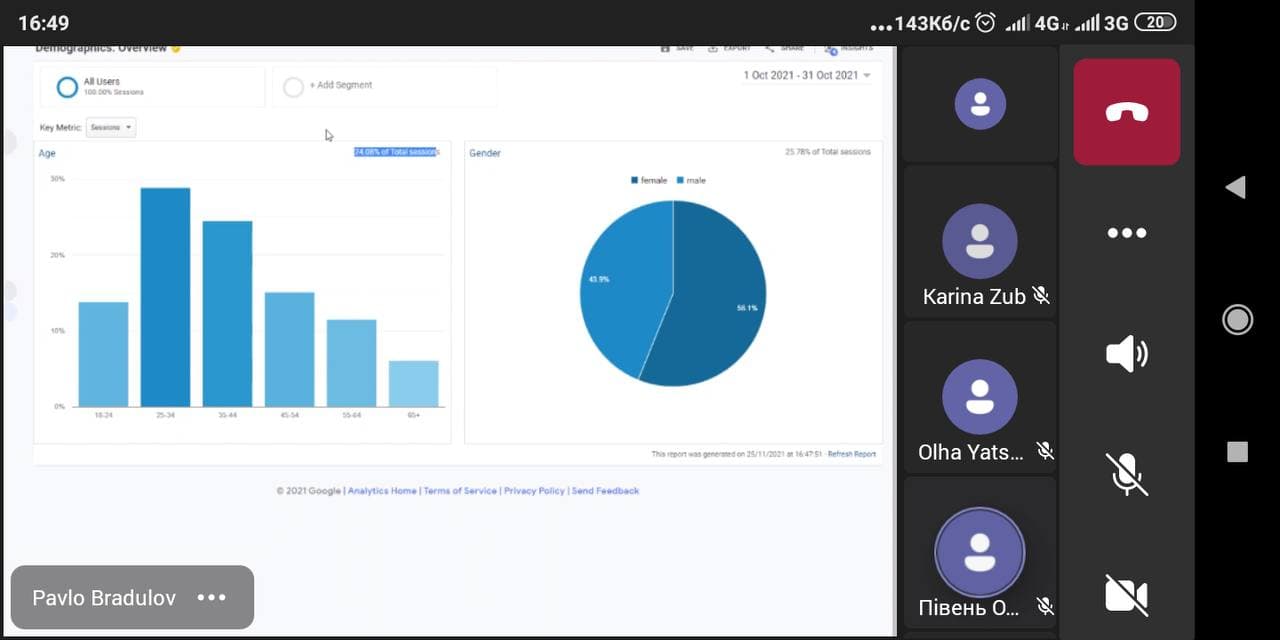Hang up with the red end call button
The height and width of the screenshot is (640, 1280).
pos(1126,112)
